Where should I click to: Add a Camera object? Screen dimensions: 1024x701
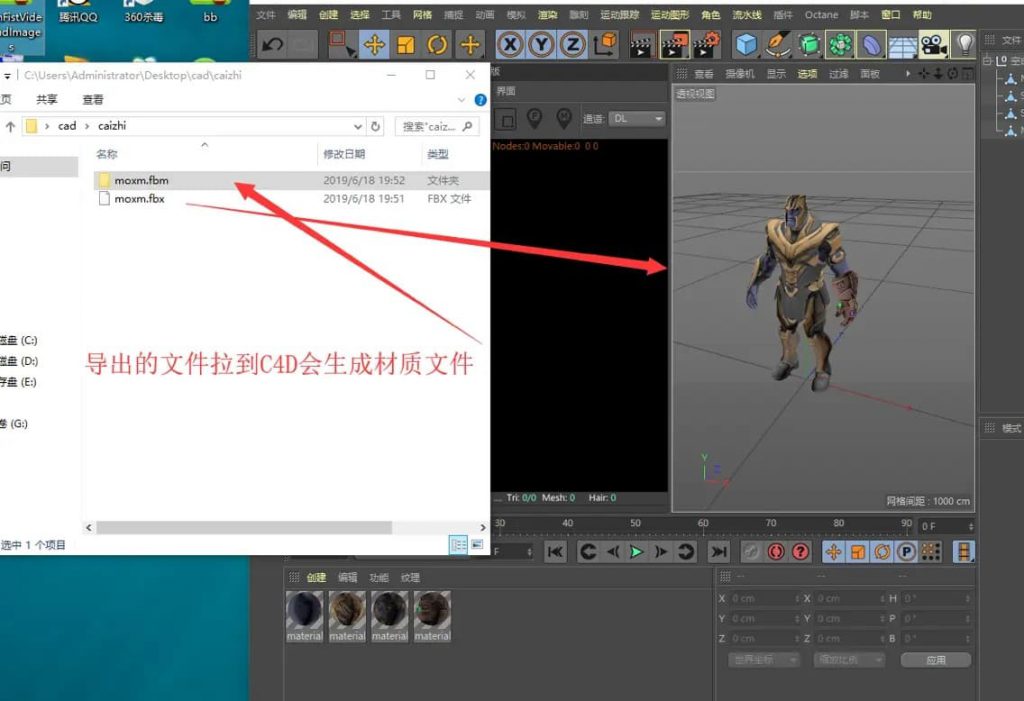934,44
